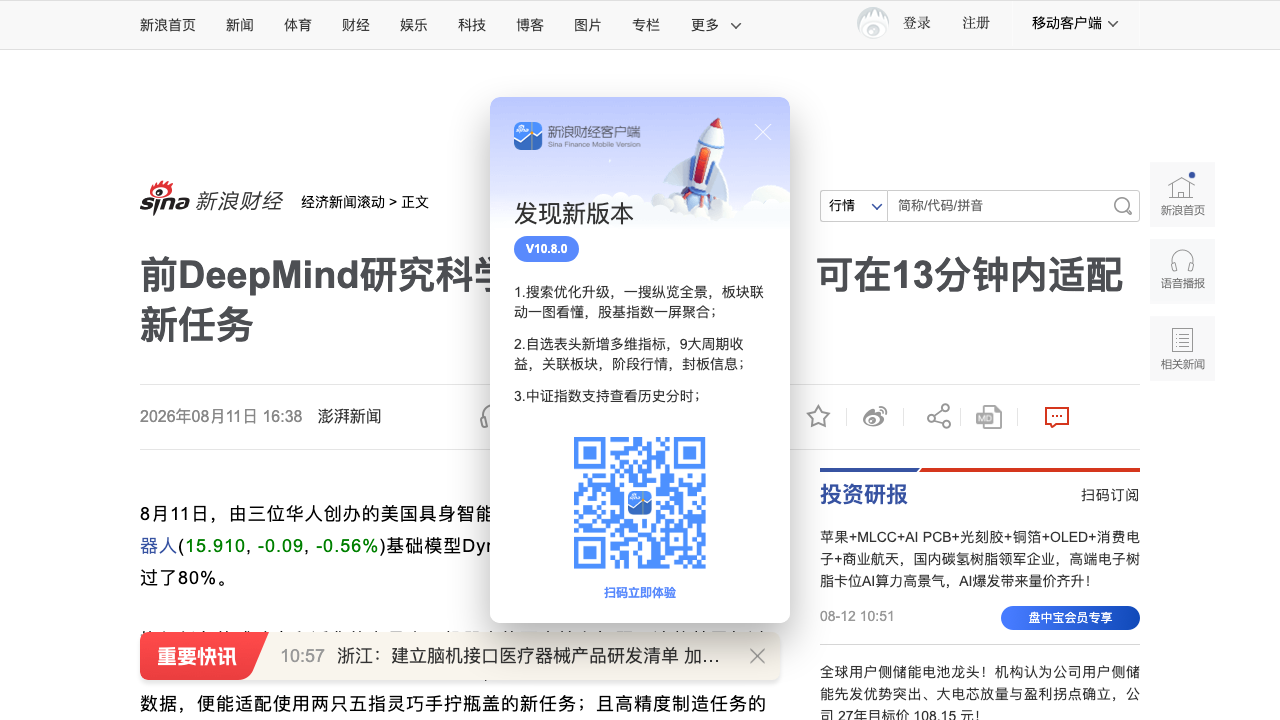Open the 新闻 navigation item
Image resolution: width=1280 pixels, height=720 pixels.
(x=240, y=25)
